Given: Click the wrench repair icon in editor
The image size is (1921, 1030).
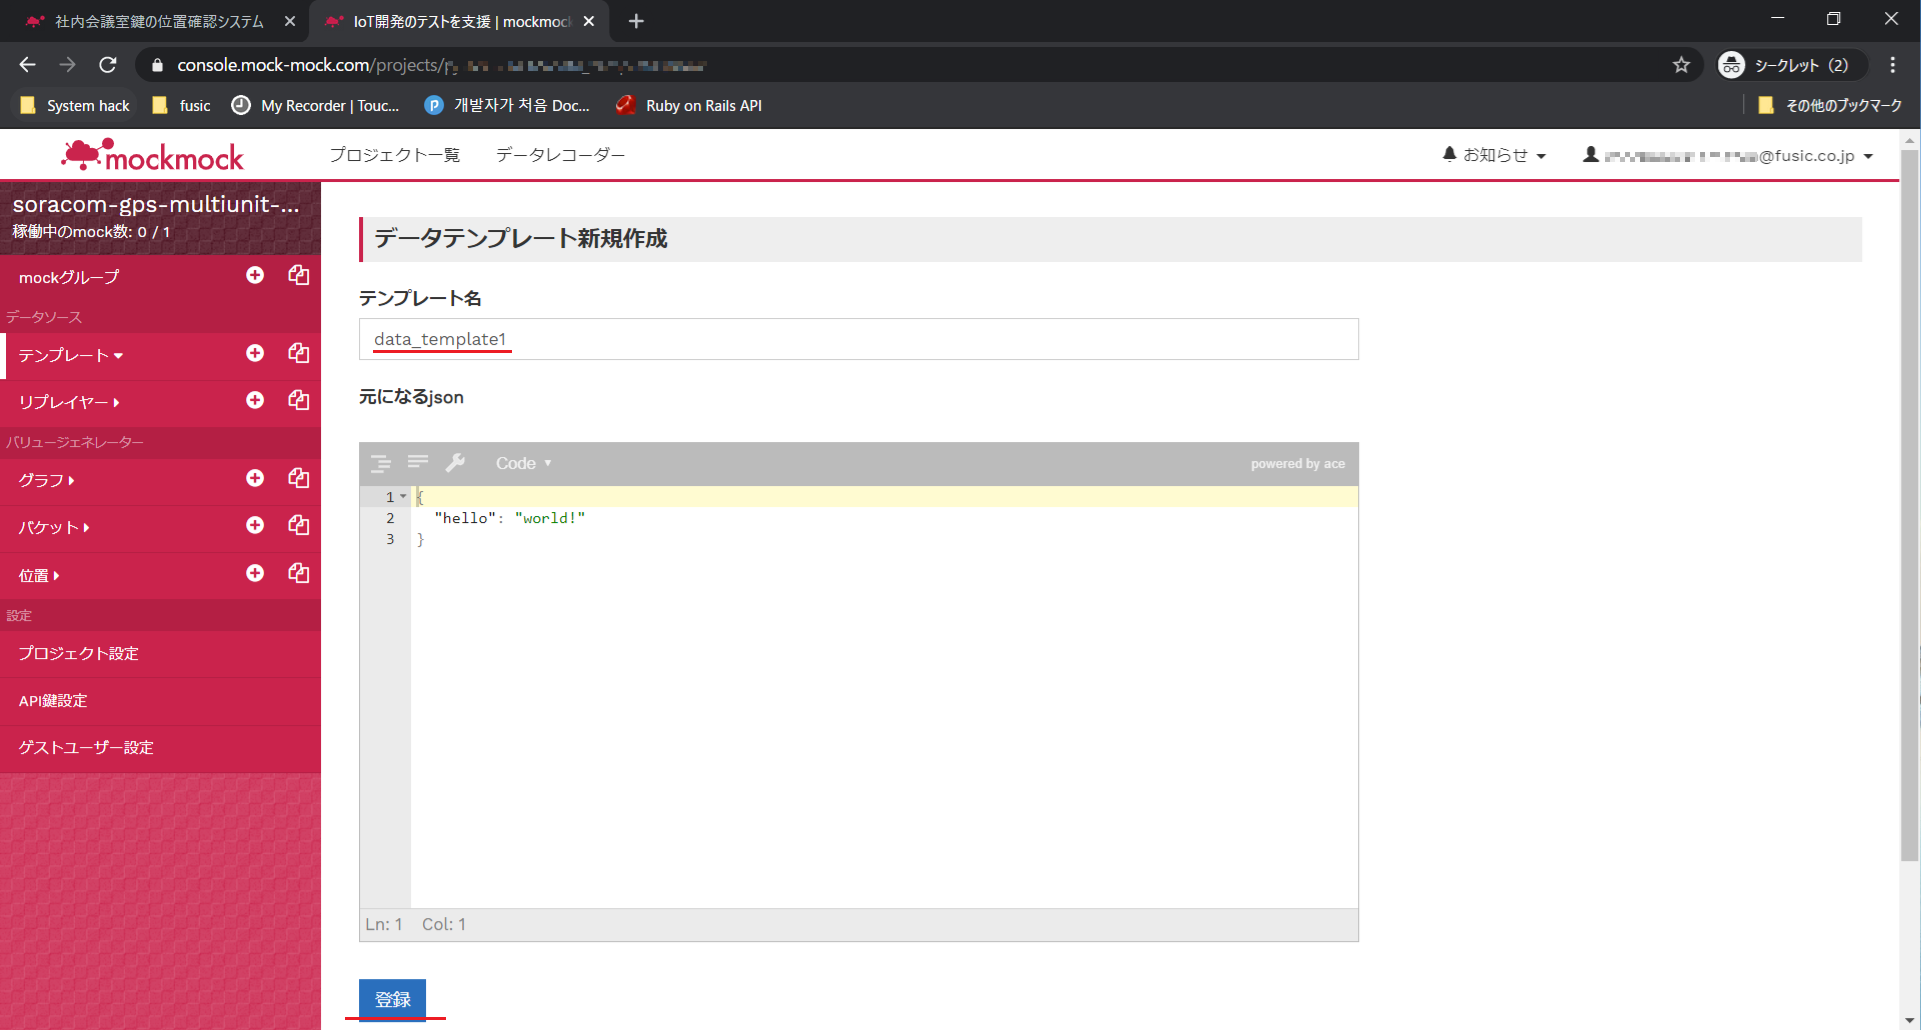Looking at the screenshot, I should [x=456, y=462].
